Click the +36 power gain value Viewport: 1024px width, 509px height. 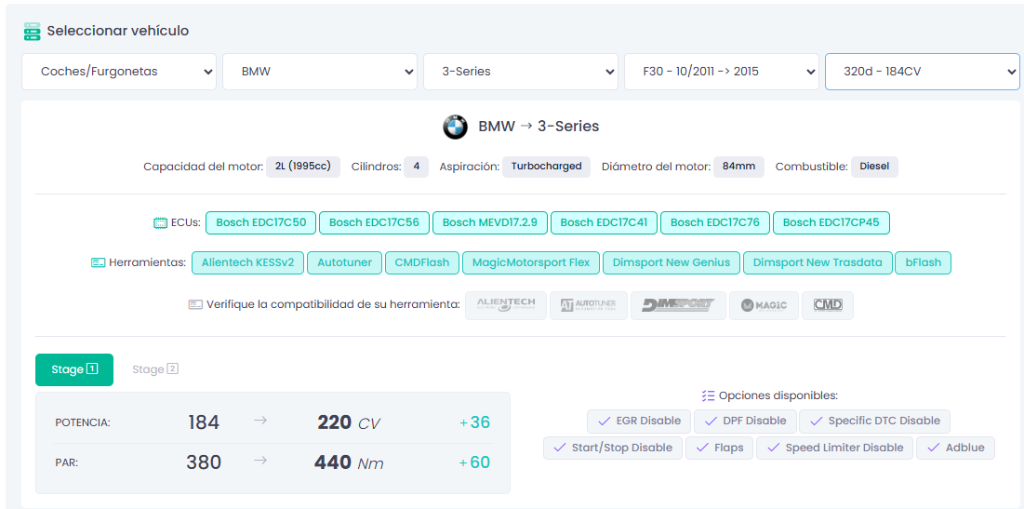474,423
